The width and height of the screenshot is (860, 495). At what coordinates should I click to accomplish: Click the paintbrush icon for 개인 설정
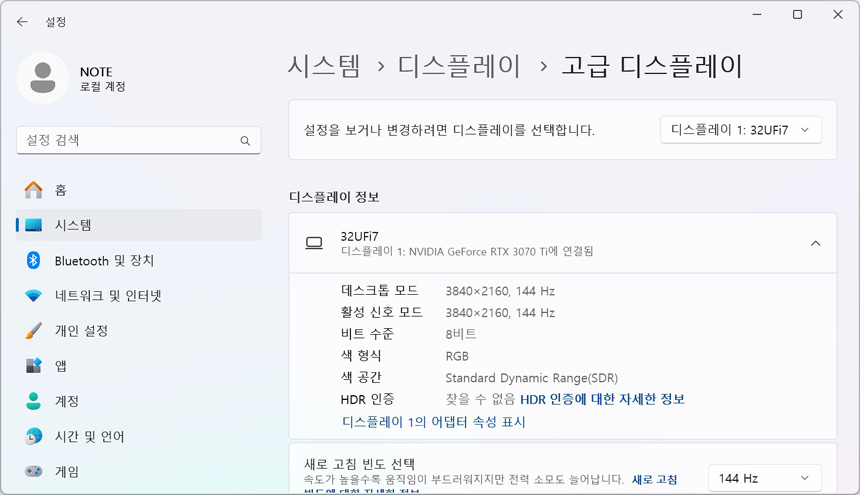34,331
